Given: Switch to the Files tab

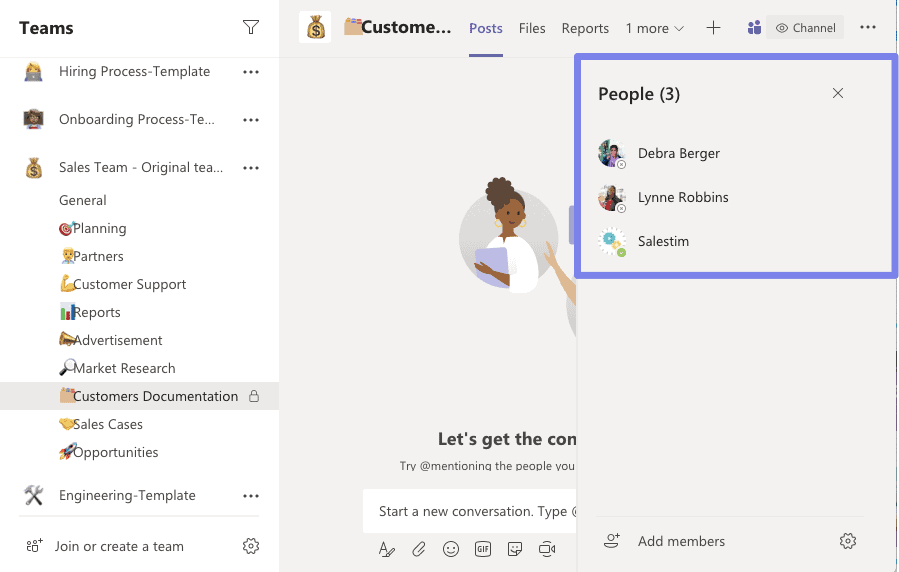Looking at the screenshot, I should pos(531,28).
